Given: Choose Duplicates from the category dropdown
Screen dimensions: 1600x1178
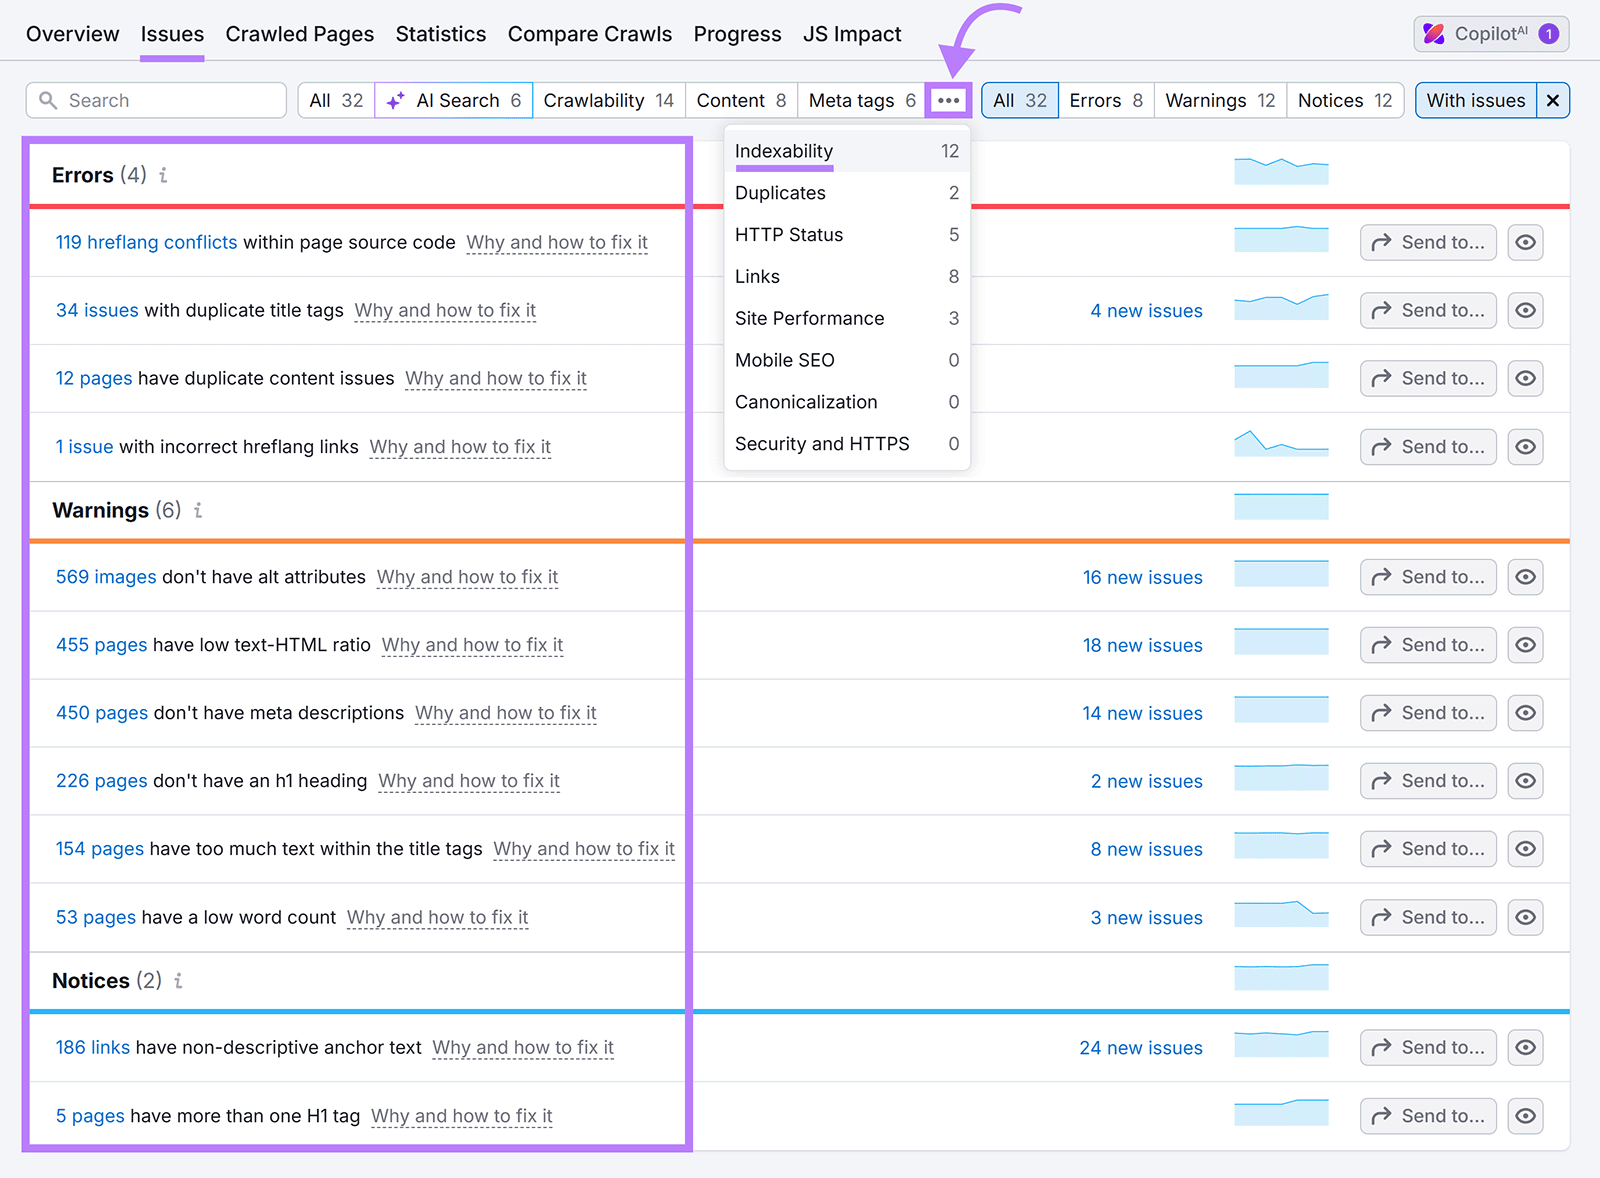Looking at the screenshot, I should coord(780,193).
